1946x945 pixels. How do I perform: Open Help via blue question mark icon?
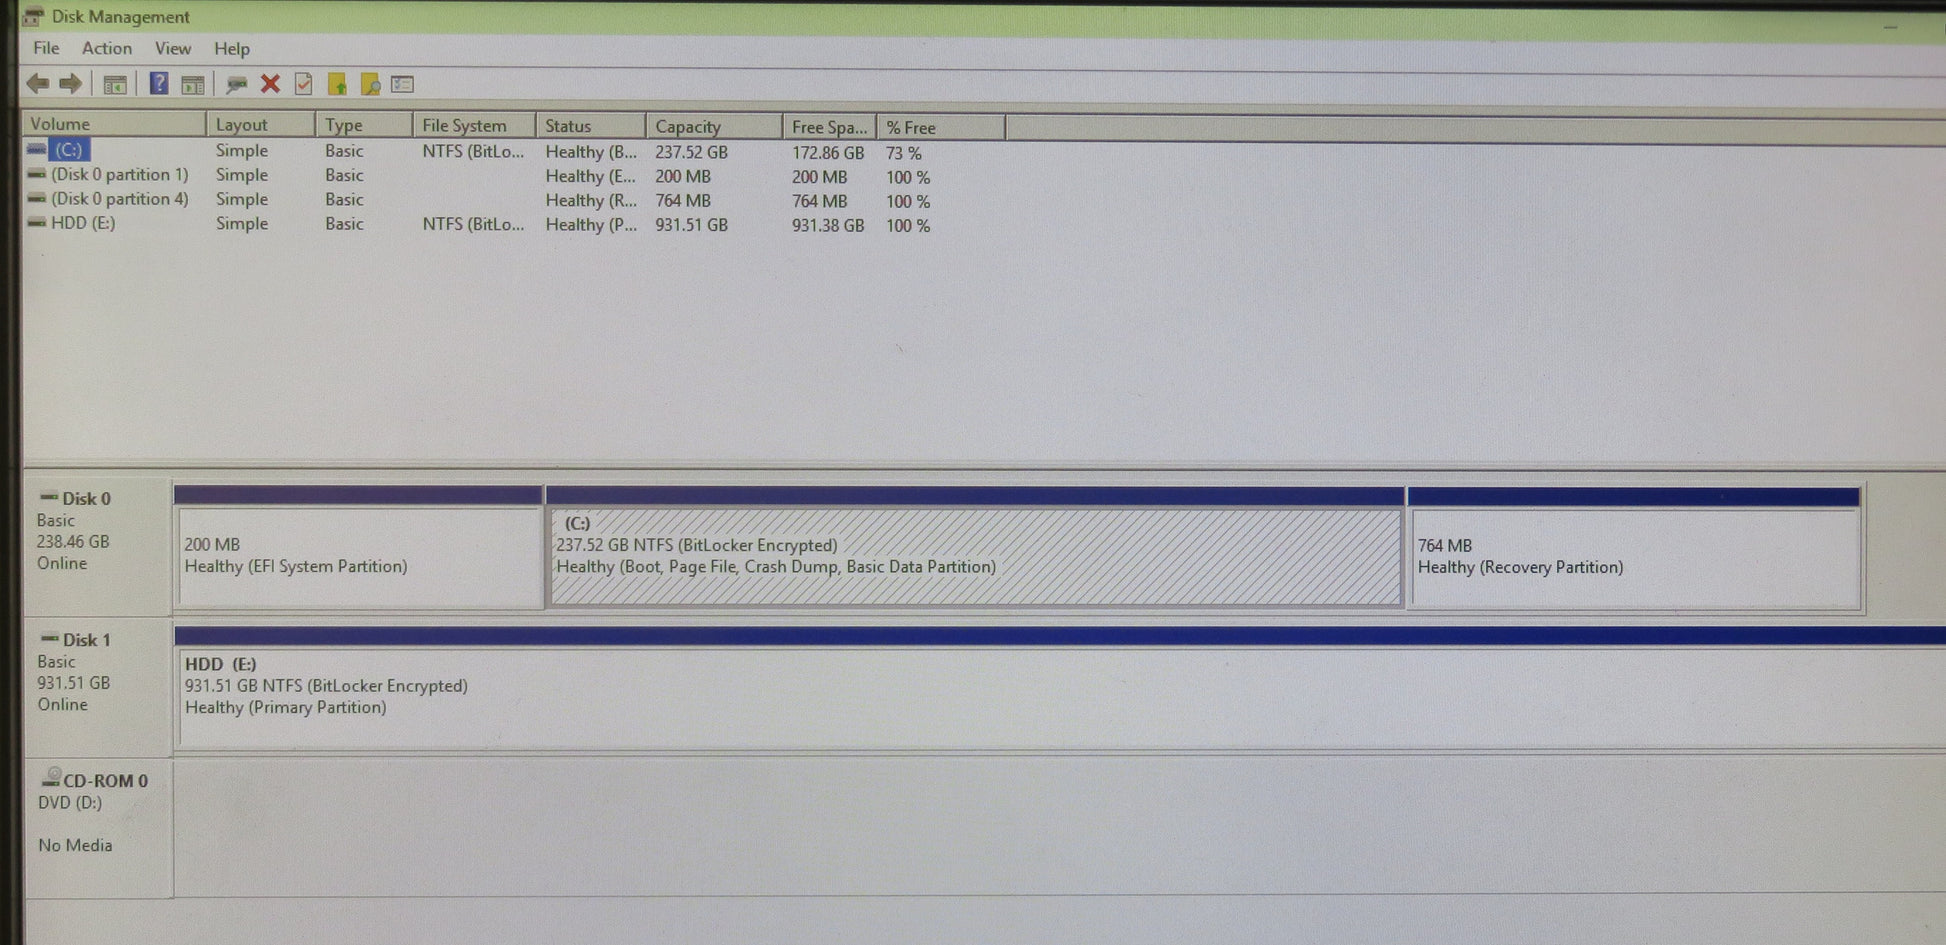(x=158, y=84)
